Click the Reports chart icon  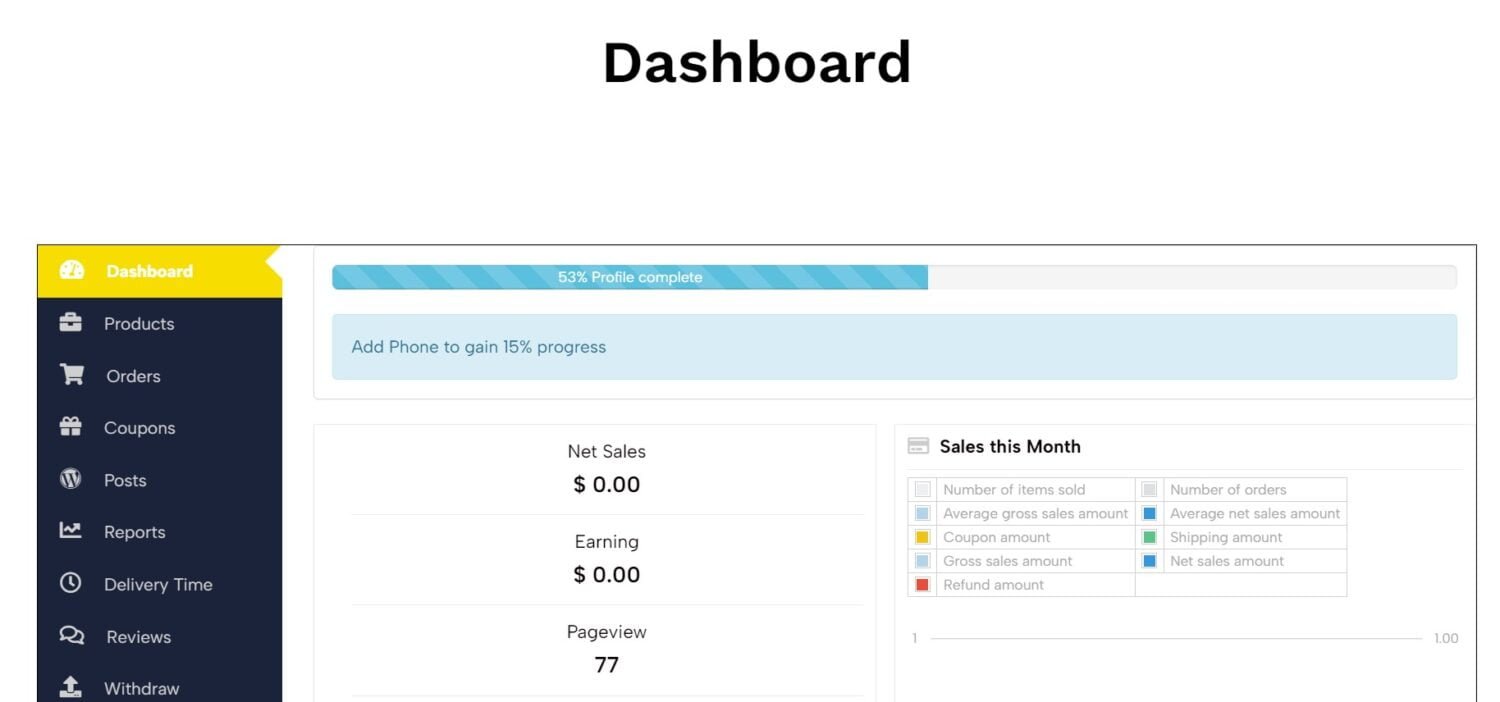coord(70,531)
